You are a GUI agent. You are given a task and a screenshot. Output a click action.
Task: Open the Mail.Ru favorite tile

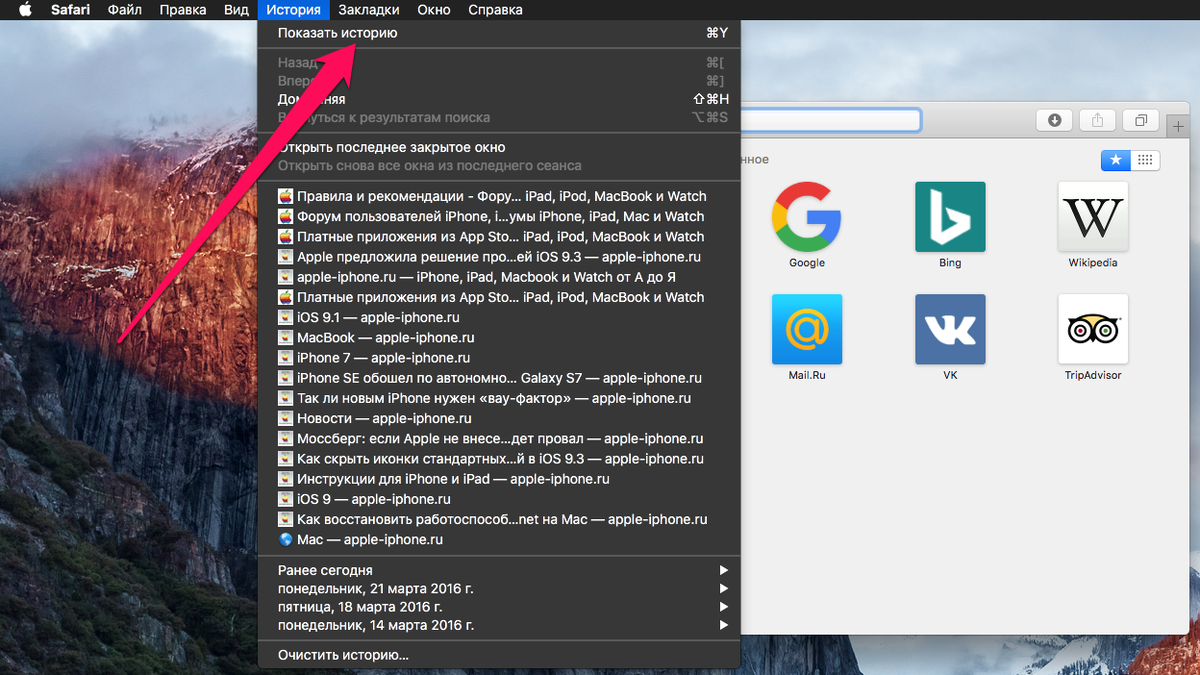pyautogui.click(x=806, y=329)
